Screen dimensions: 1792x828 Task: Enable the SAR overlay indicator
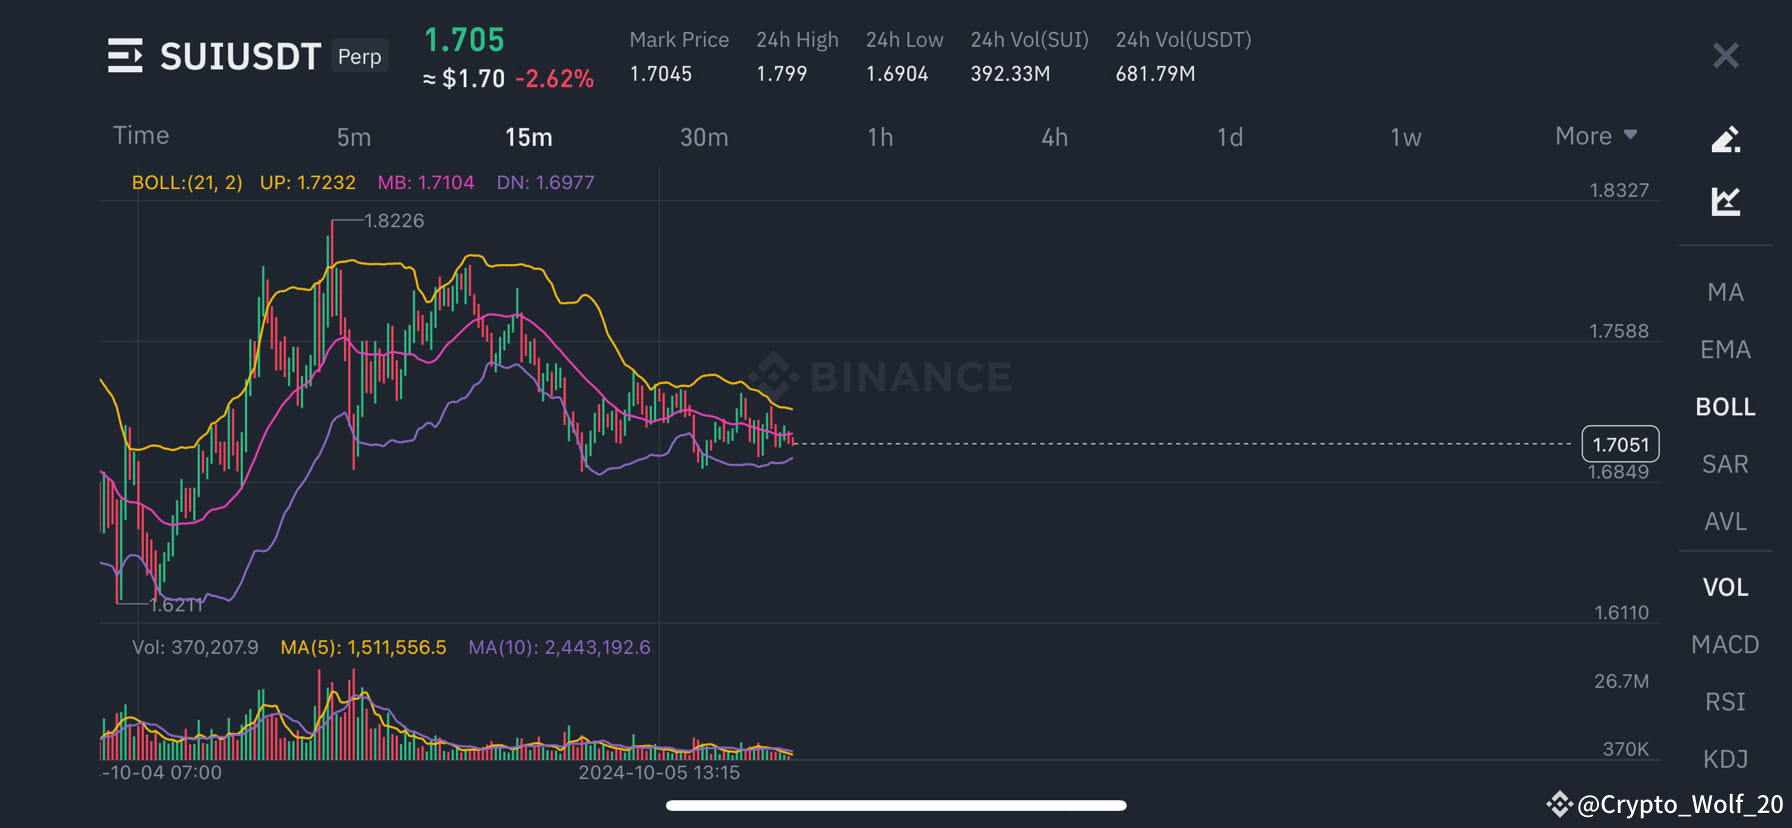tap(1725, 463)
